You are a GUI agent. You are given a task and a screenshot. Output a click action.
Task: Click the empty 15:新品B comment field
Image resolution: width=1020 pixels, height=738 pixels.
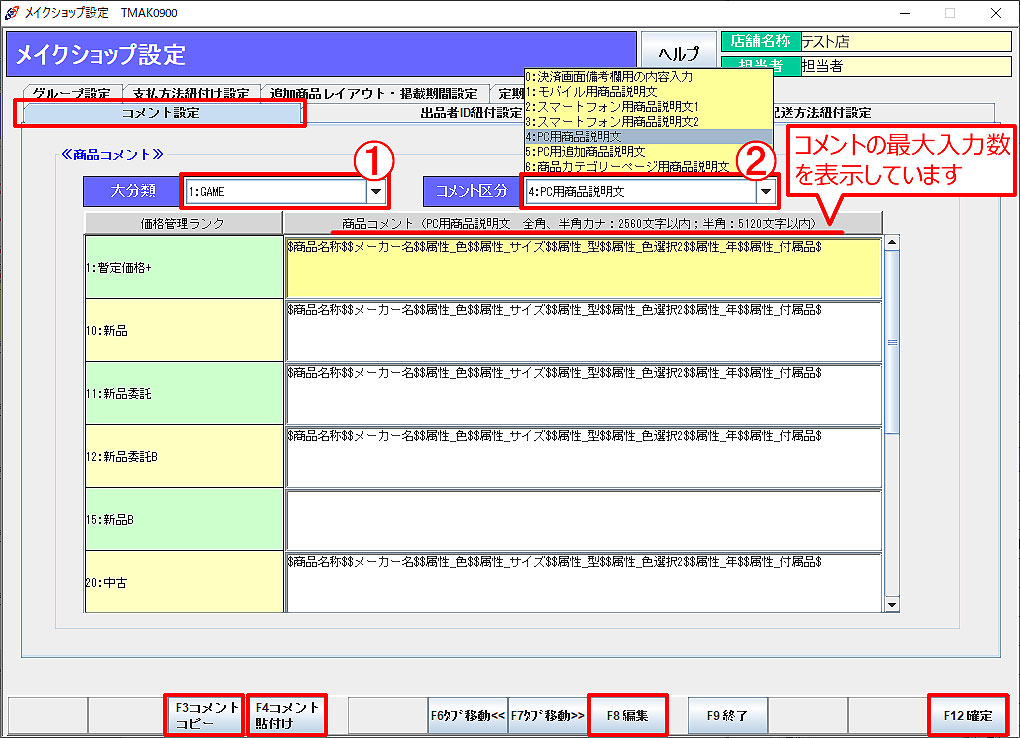583,520
